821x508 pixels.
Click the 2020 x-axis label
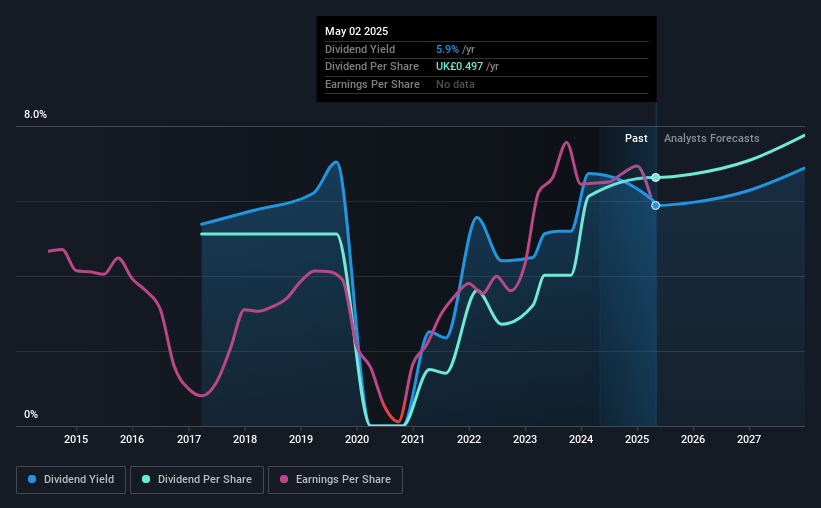coord(357,439)
